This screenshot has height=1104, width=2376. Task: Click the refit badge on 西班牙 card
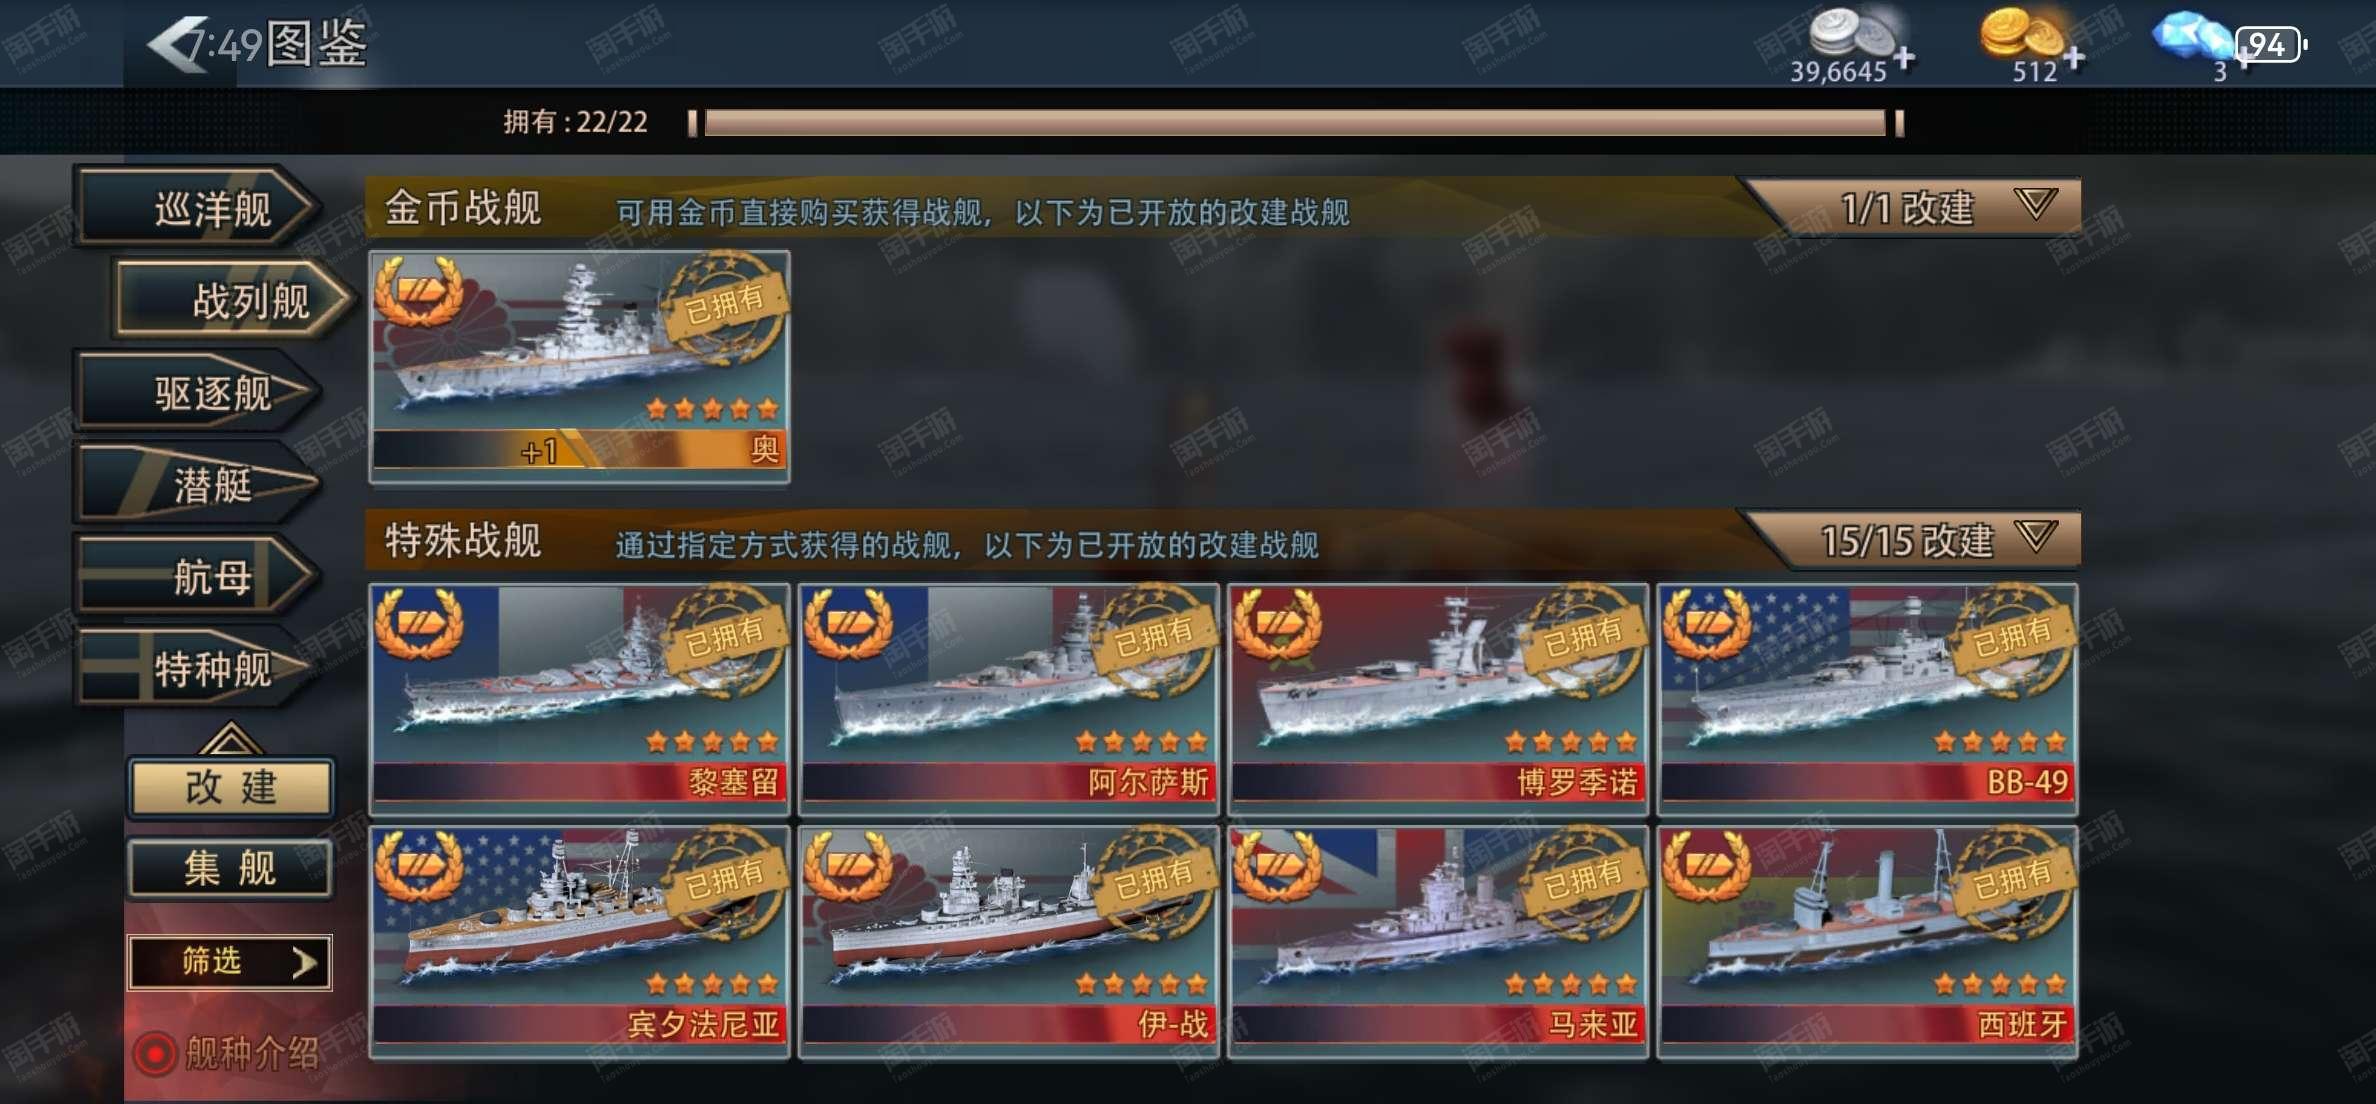(1706, 866)
